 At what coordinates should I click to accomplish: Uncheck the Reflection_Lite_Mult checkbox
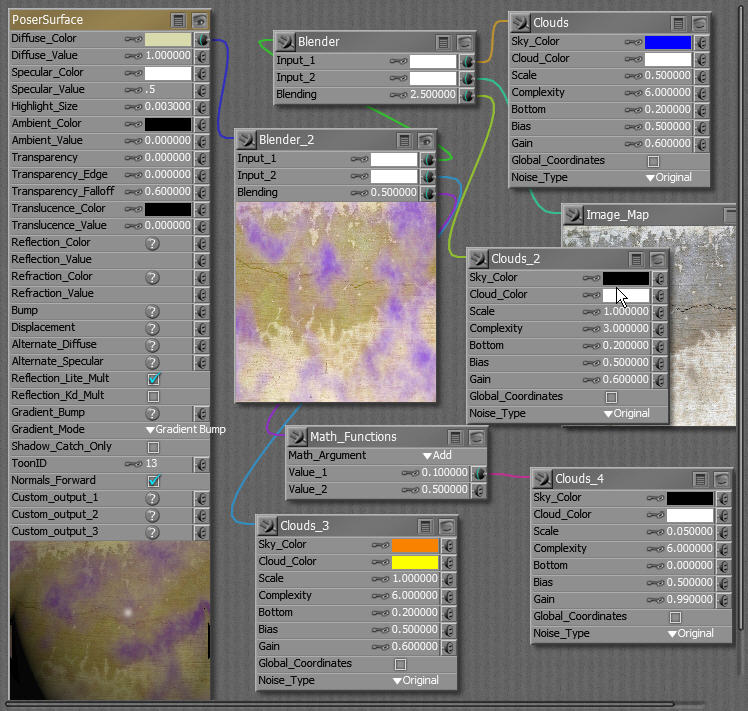(154, 379)
